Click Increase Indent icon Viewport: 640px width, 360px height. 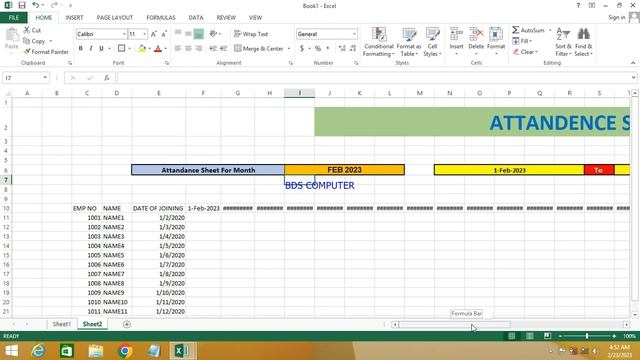click(x=223, y=49)
